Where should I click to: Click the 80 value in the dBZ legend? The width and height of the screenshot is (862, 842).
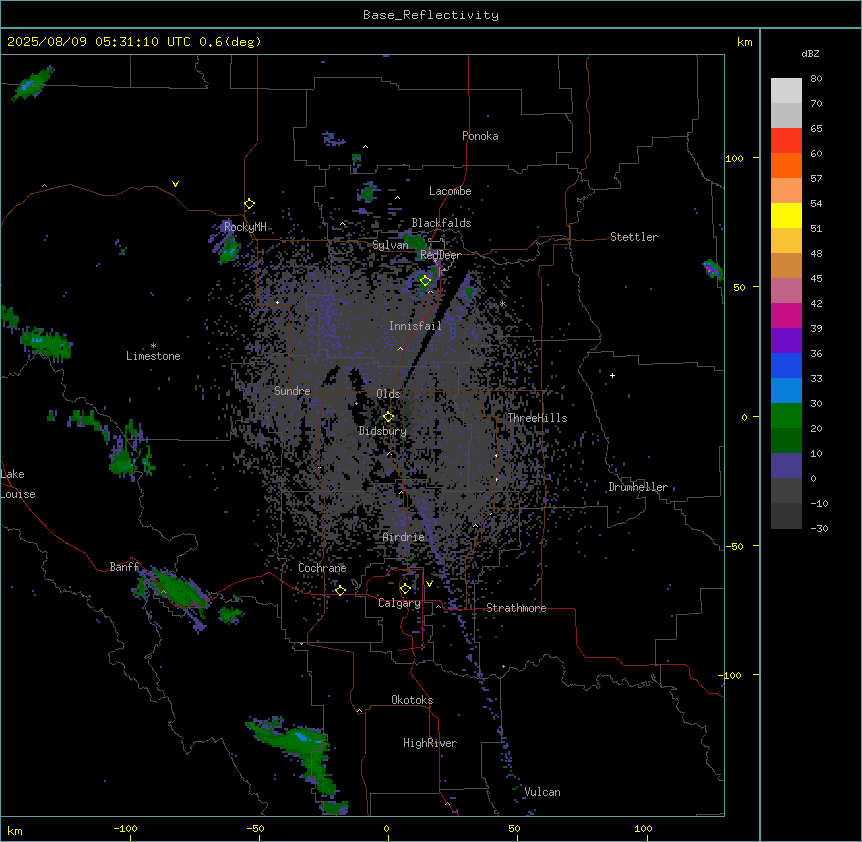click(816, 79)
